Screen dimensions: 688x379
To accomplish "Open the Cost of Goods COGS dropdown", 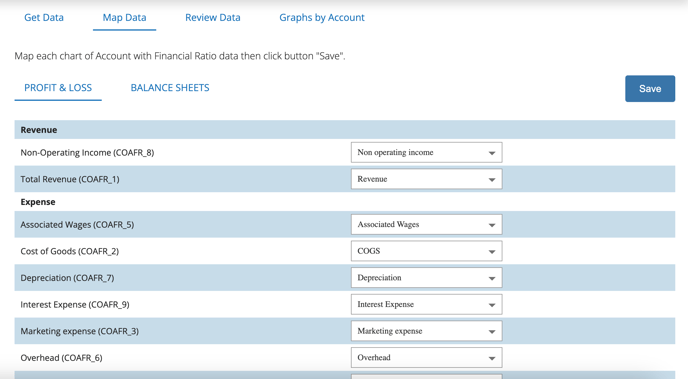I will pyautogui.click(x=426, y=251).
